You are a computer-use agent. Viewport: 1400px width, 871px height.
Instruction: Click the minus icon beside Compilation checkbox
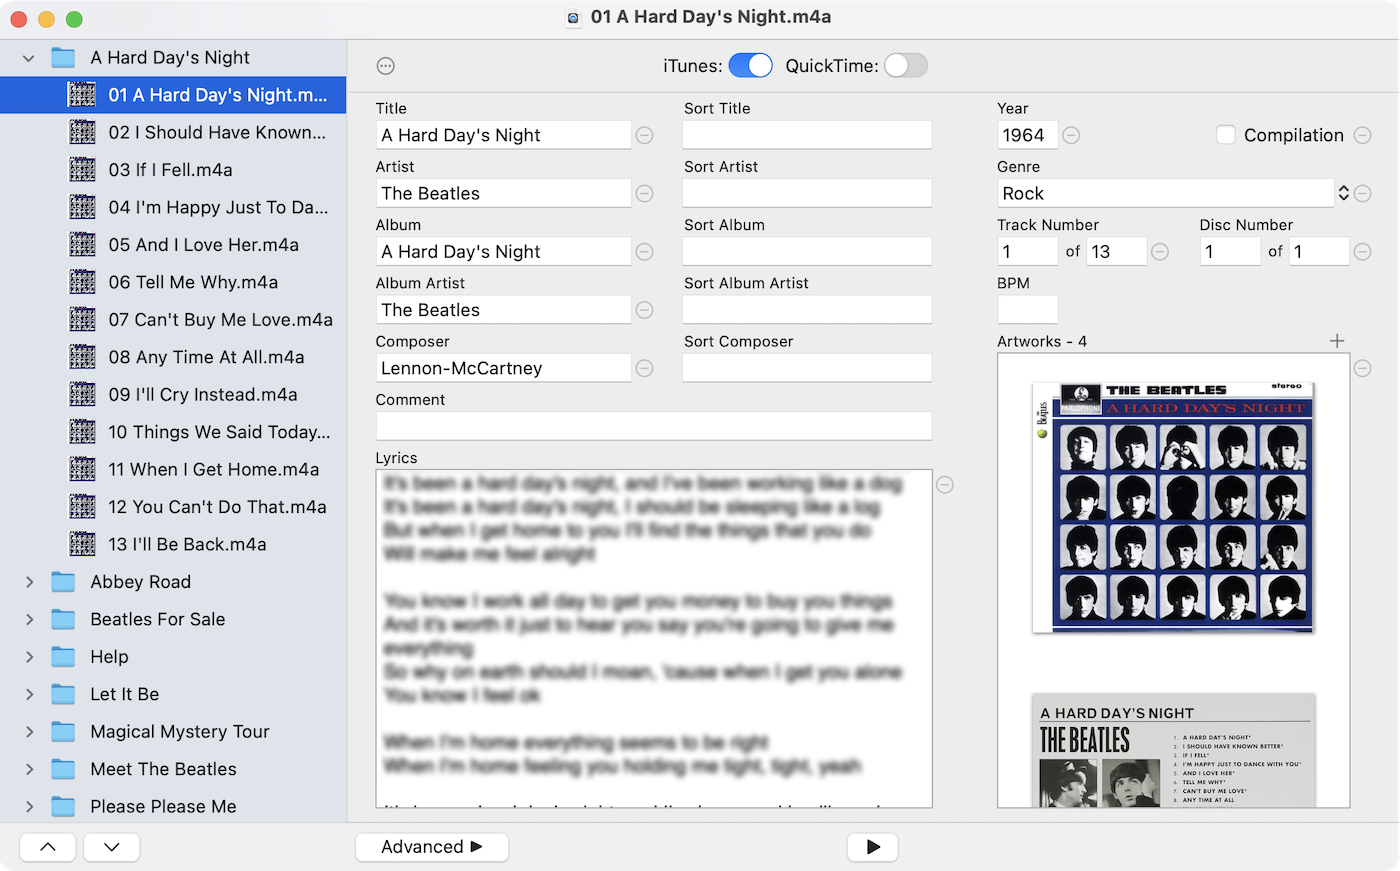1362,135
